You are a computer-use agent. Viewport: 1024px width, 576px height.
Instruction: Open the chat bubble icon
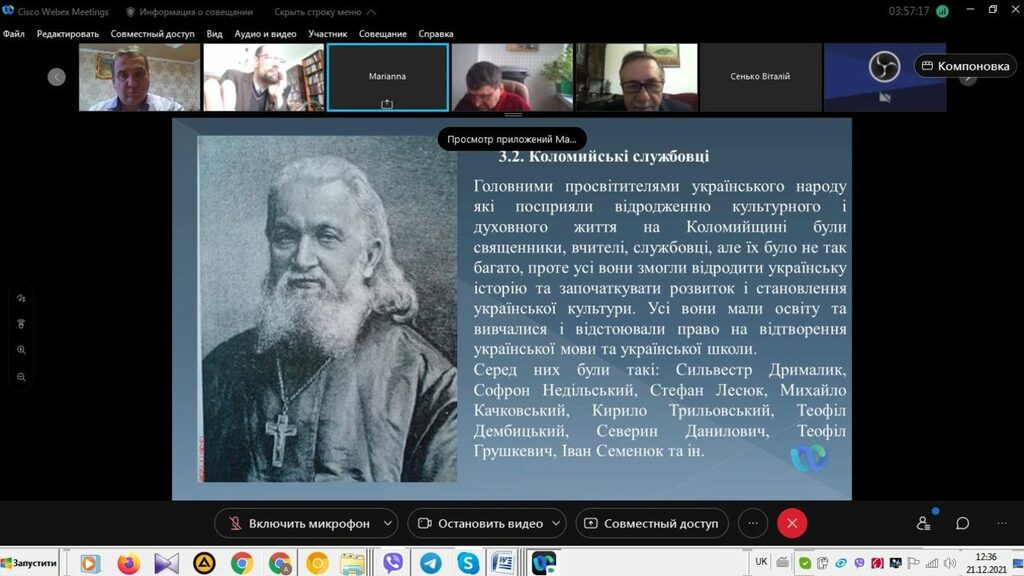point(962,523)
